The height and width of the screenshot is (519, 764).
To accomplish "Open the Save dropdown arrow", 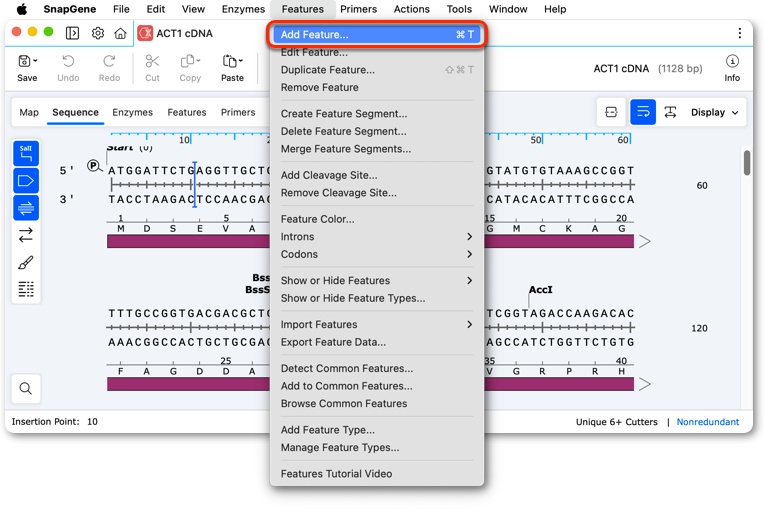I will click(35, 60).
